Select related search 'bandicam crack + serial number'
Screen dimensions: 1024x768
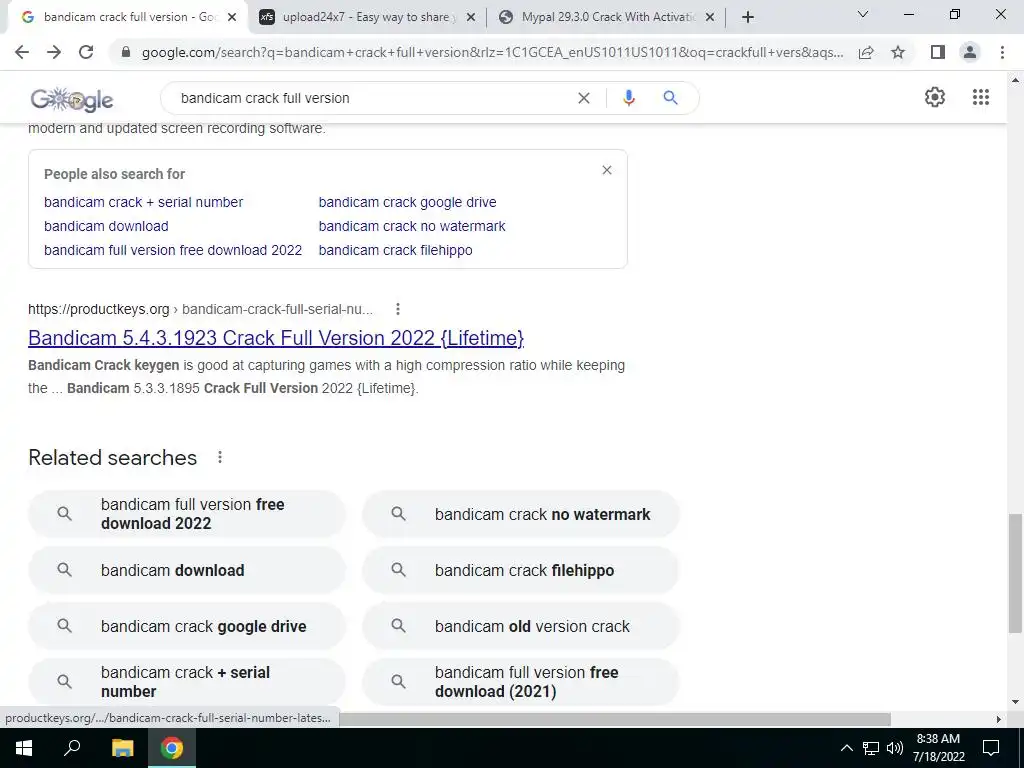point(187,682)
